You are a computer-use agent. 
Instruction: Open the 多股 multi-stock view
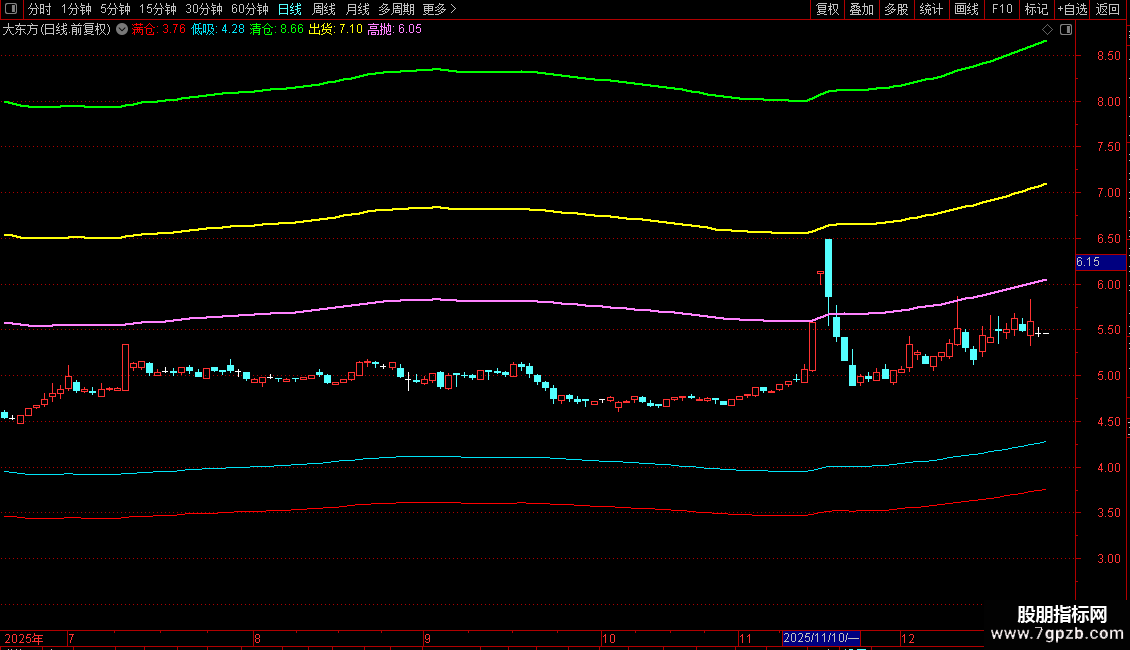[x=896, y=9]
